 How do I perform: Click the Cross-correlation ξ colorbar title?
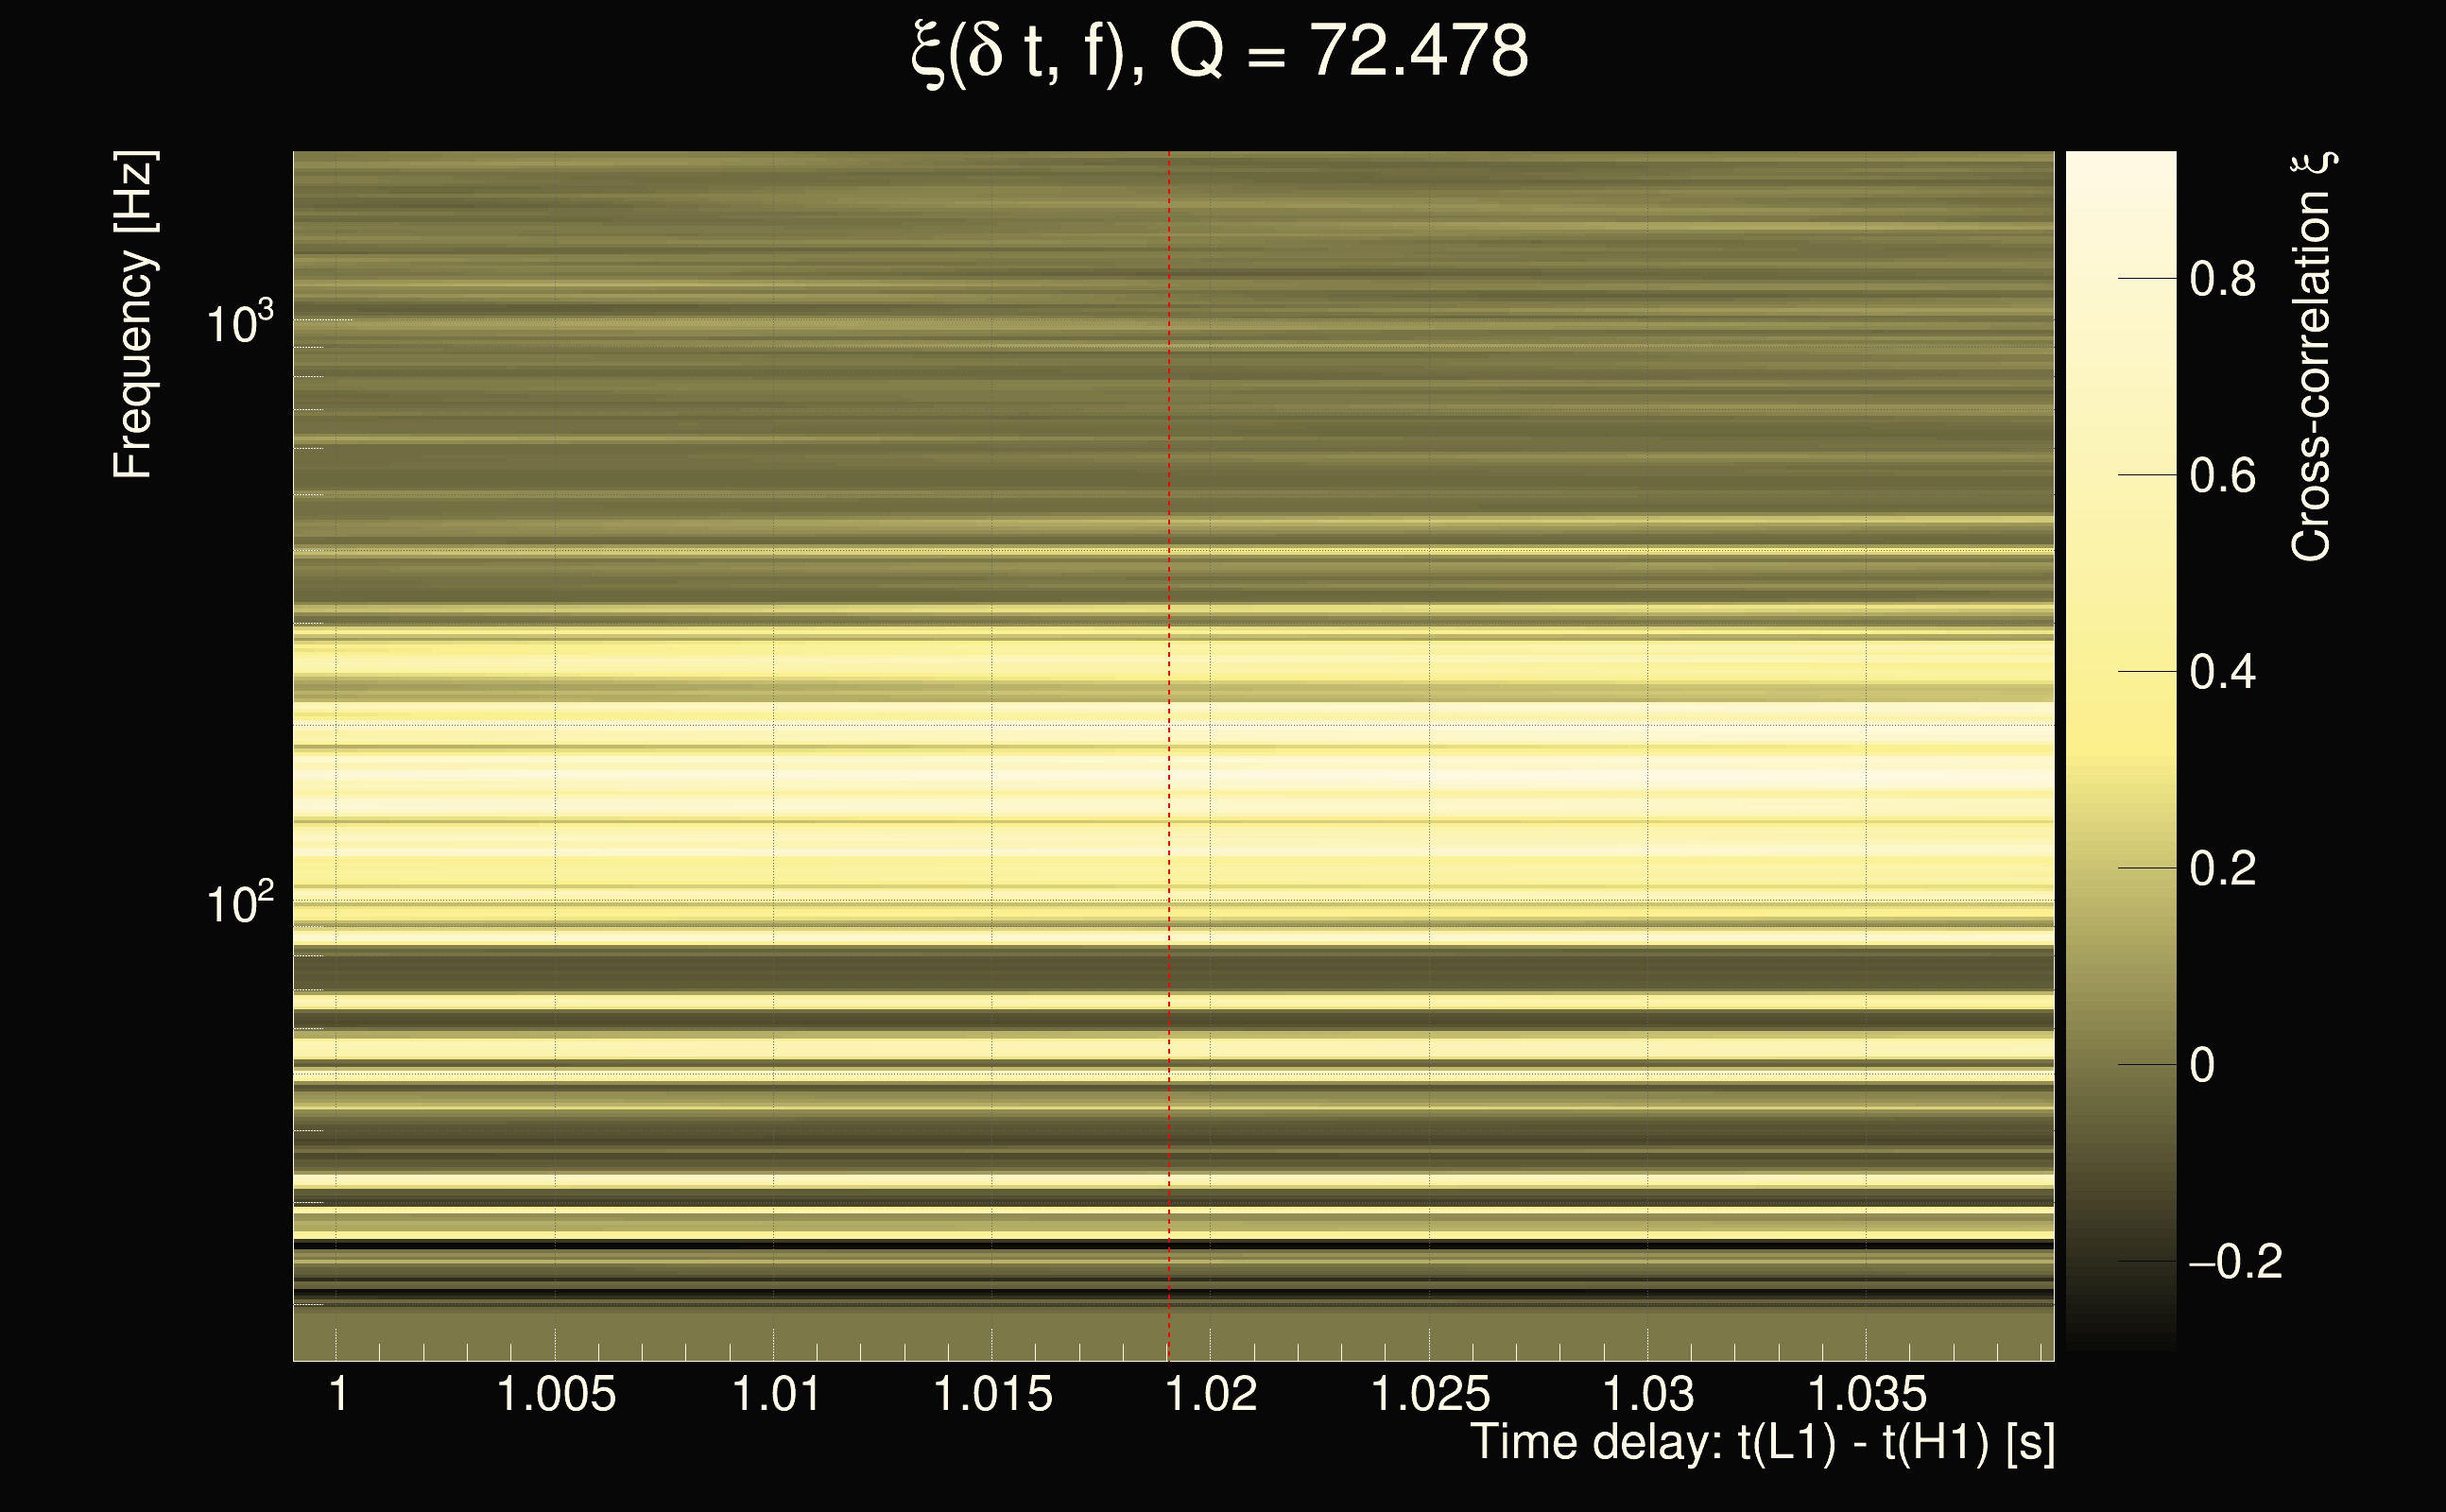pyautogui.click(x=2312, y=357)
